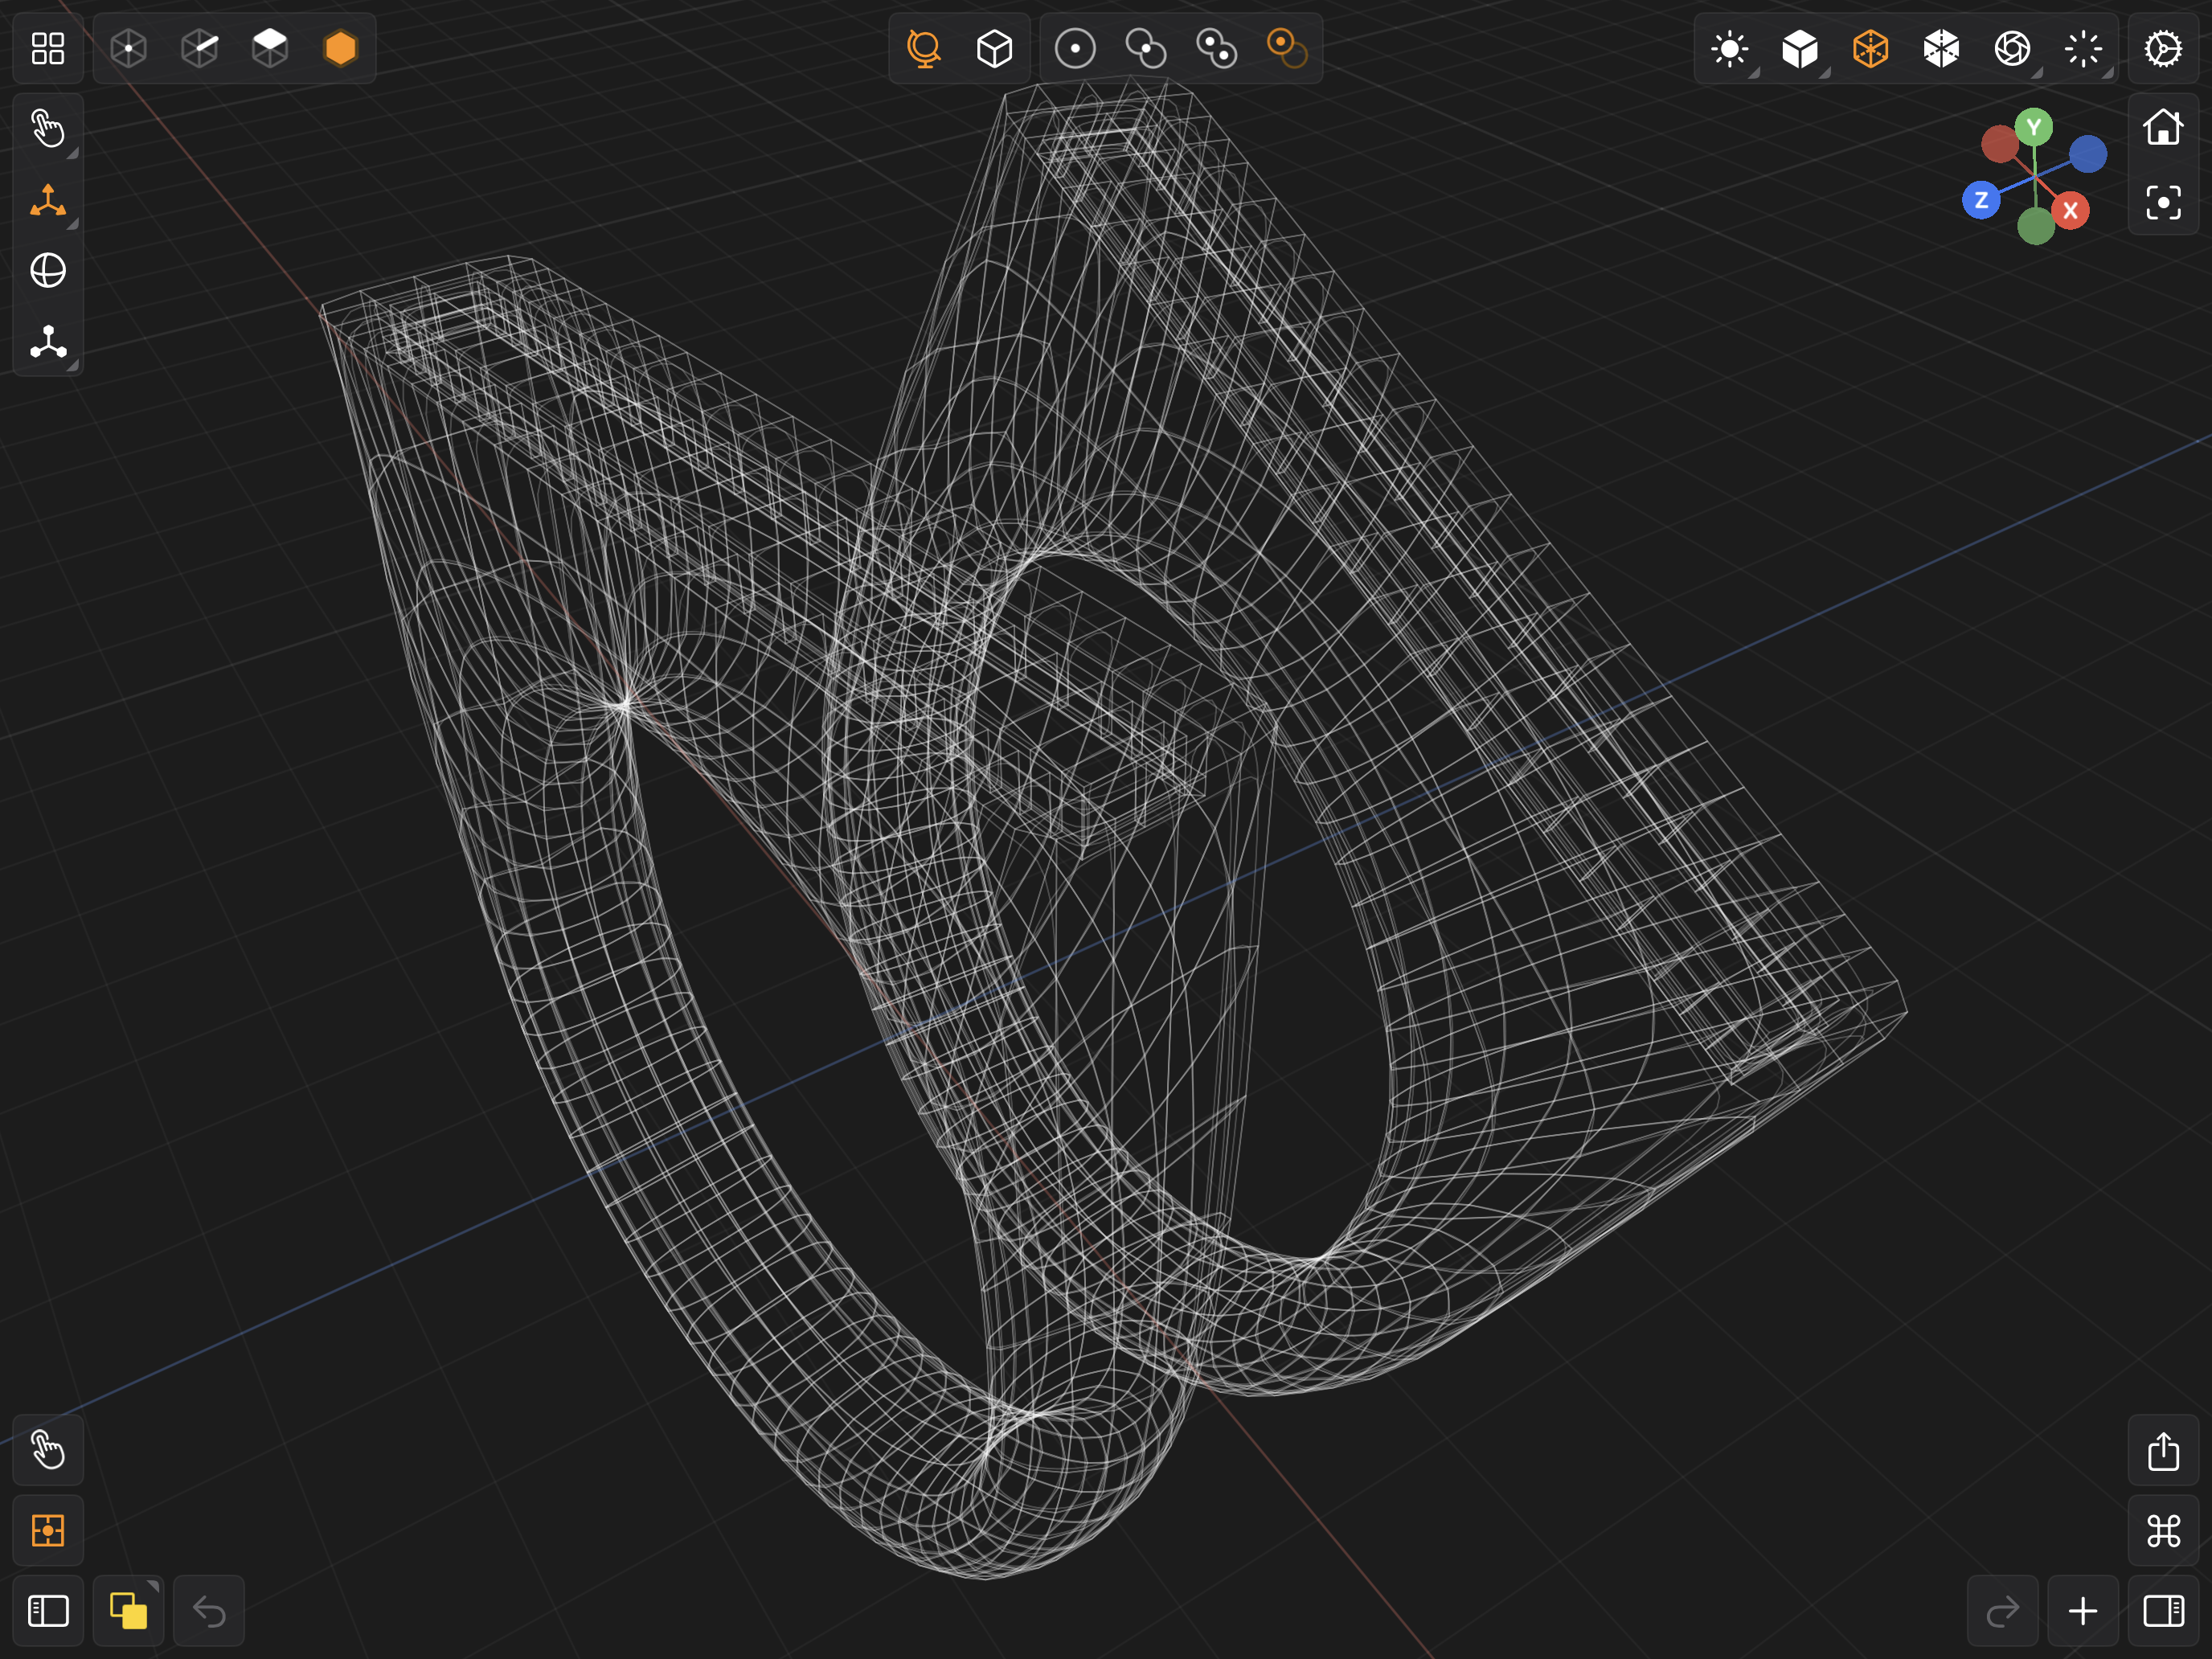Open yellow overlapping squares boolean menu
The height and width of the screenshot is (1659, 2212).
click(x=128, y=1611)
